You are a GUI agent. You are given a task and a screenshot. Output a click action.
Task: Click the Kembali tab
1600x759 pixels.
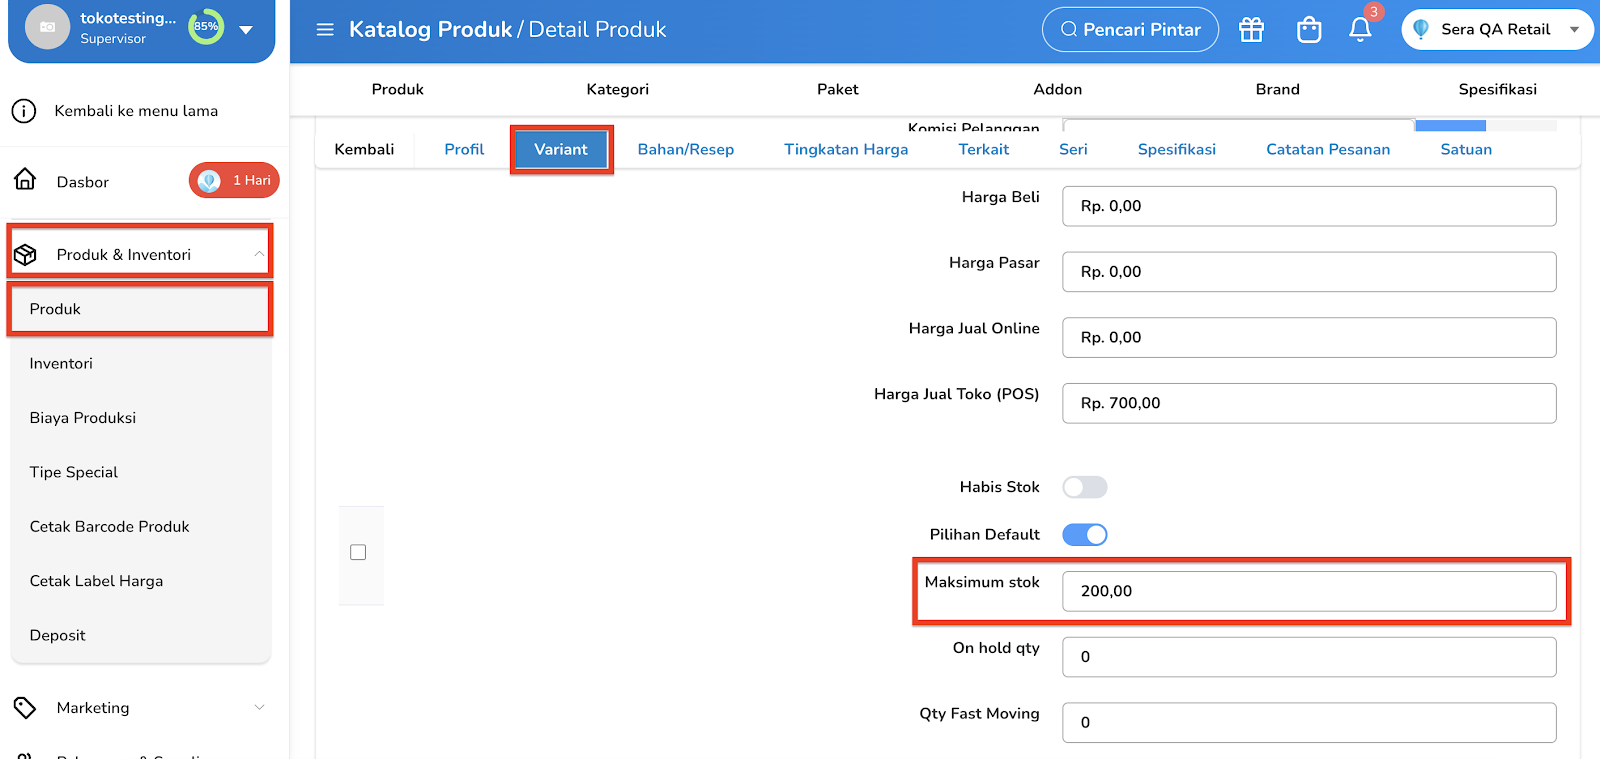[364, 149]
